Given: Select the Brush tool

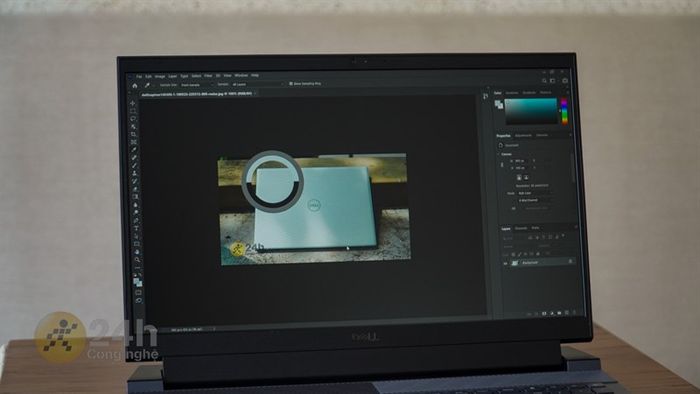Looking at the screenshot, I should point(134,166).
